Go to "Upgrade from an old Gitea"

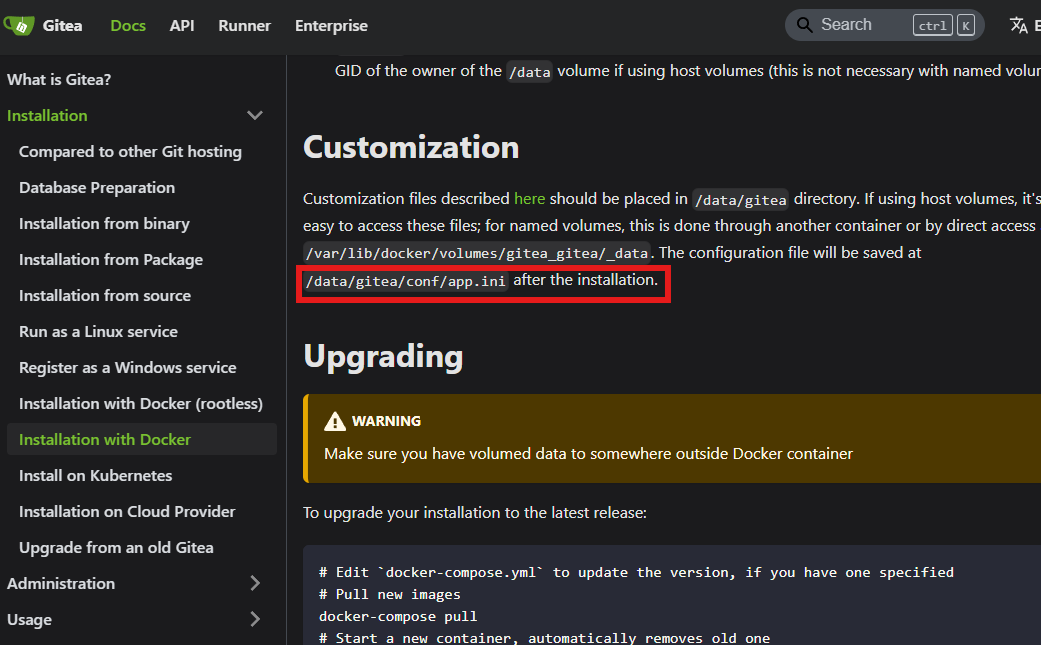(116, 548)
